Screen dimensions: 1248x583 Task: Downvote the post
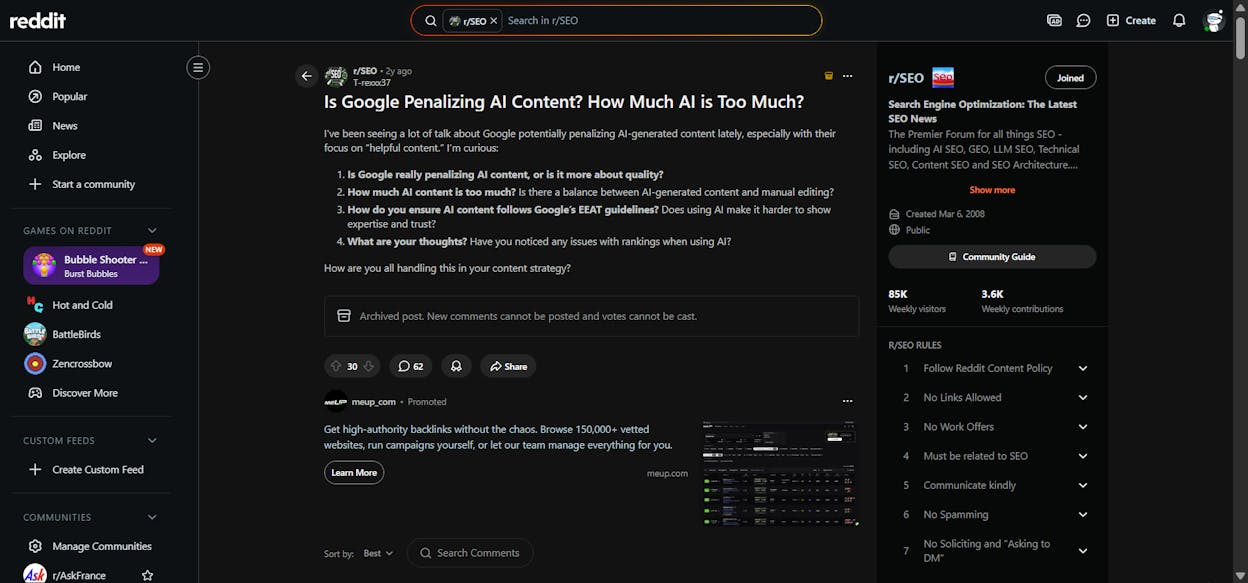click(x=368, y=366)
